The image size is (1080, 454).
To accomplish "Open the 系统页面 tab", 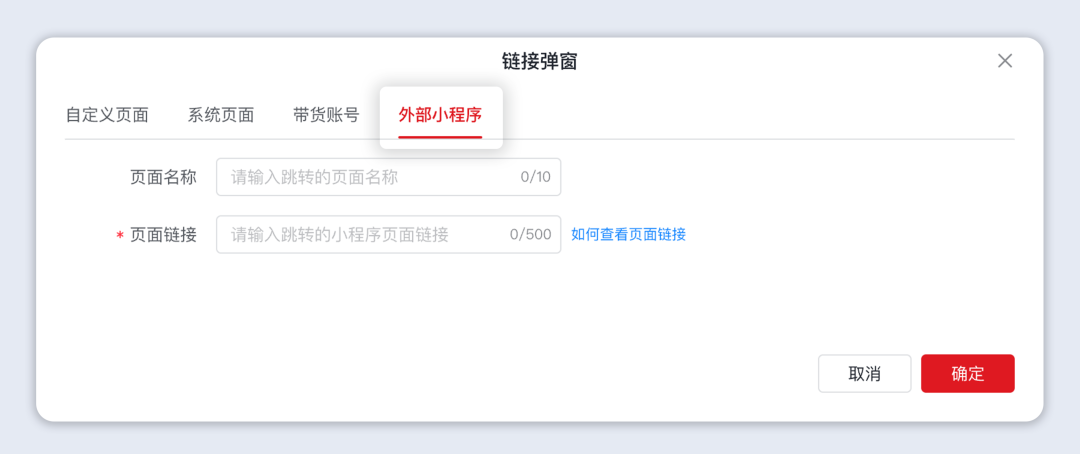I will pyautogui.click(x=221, y=115).
